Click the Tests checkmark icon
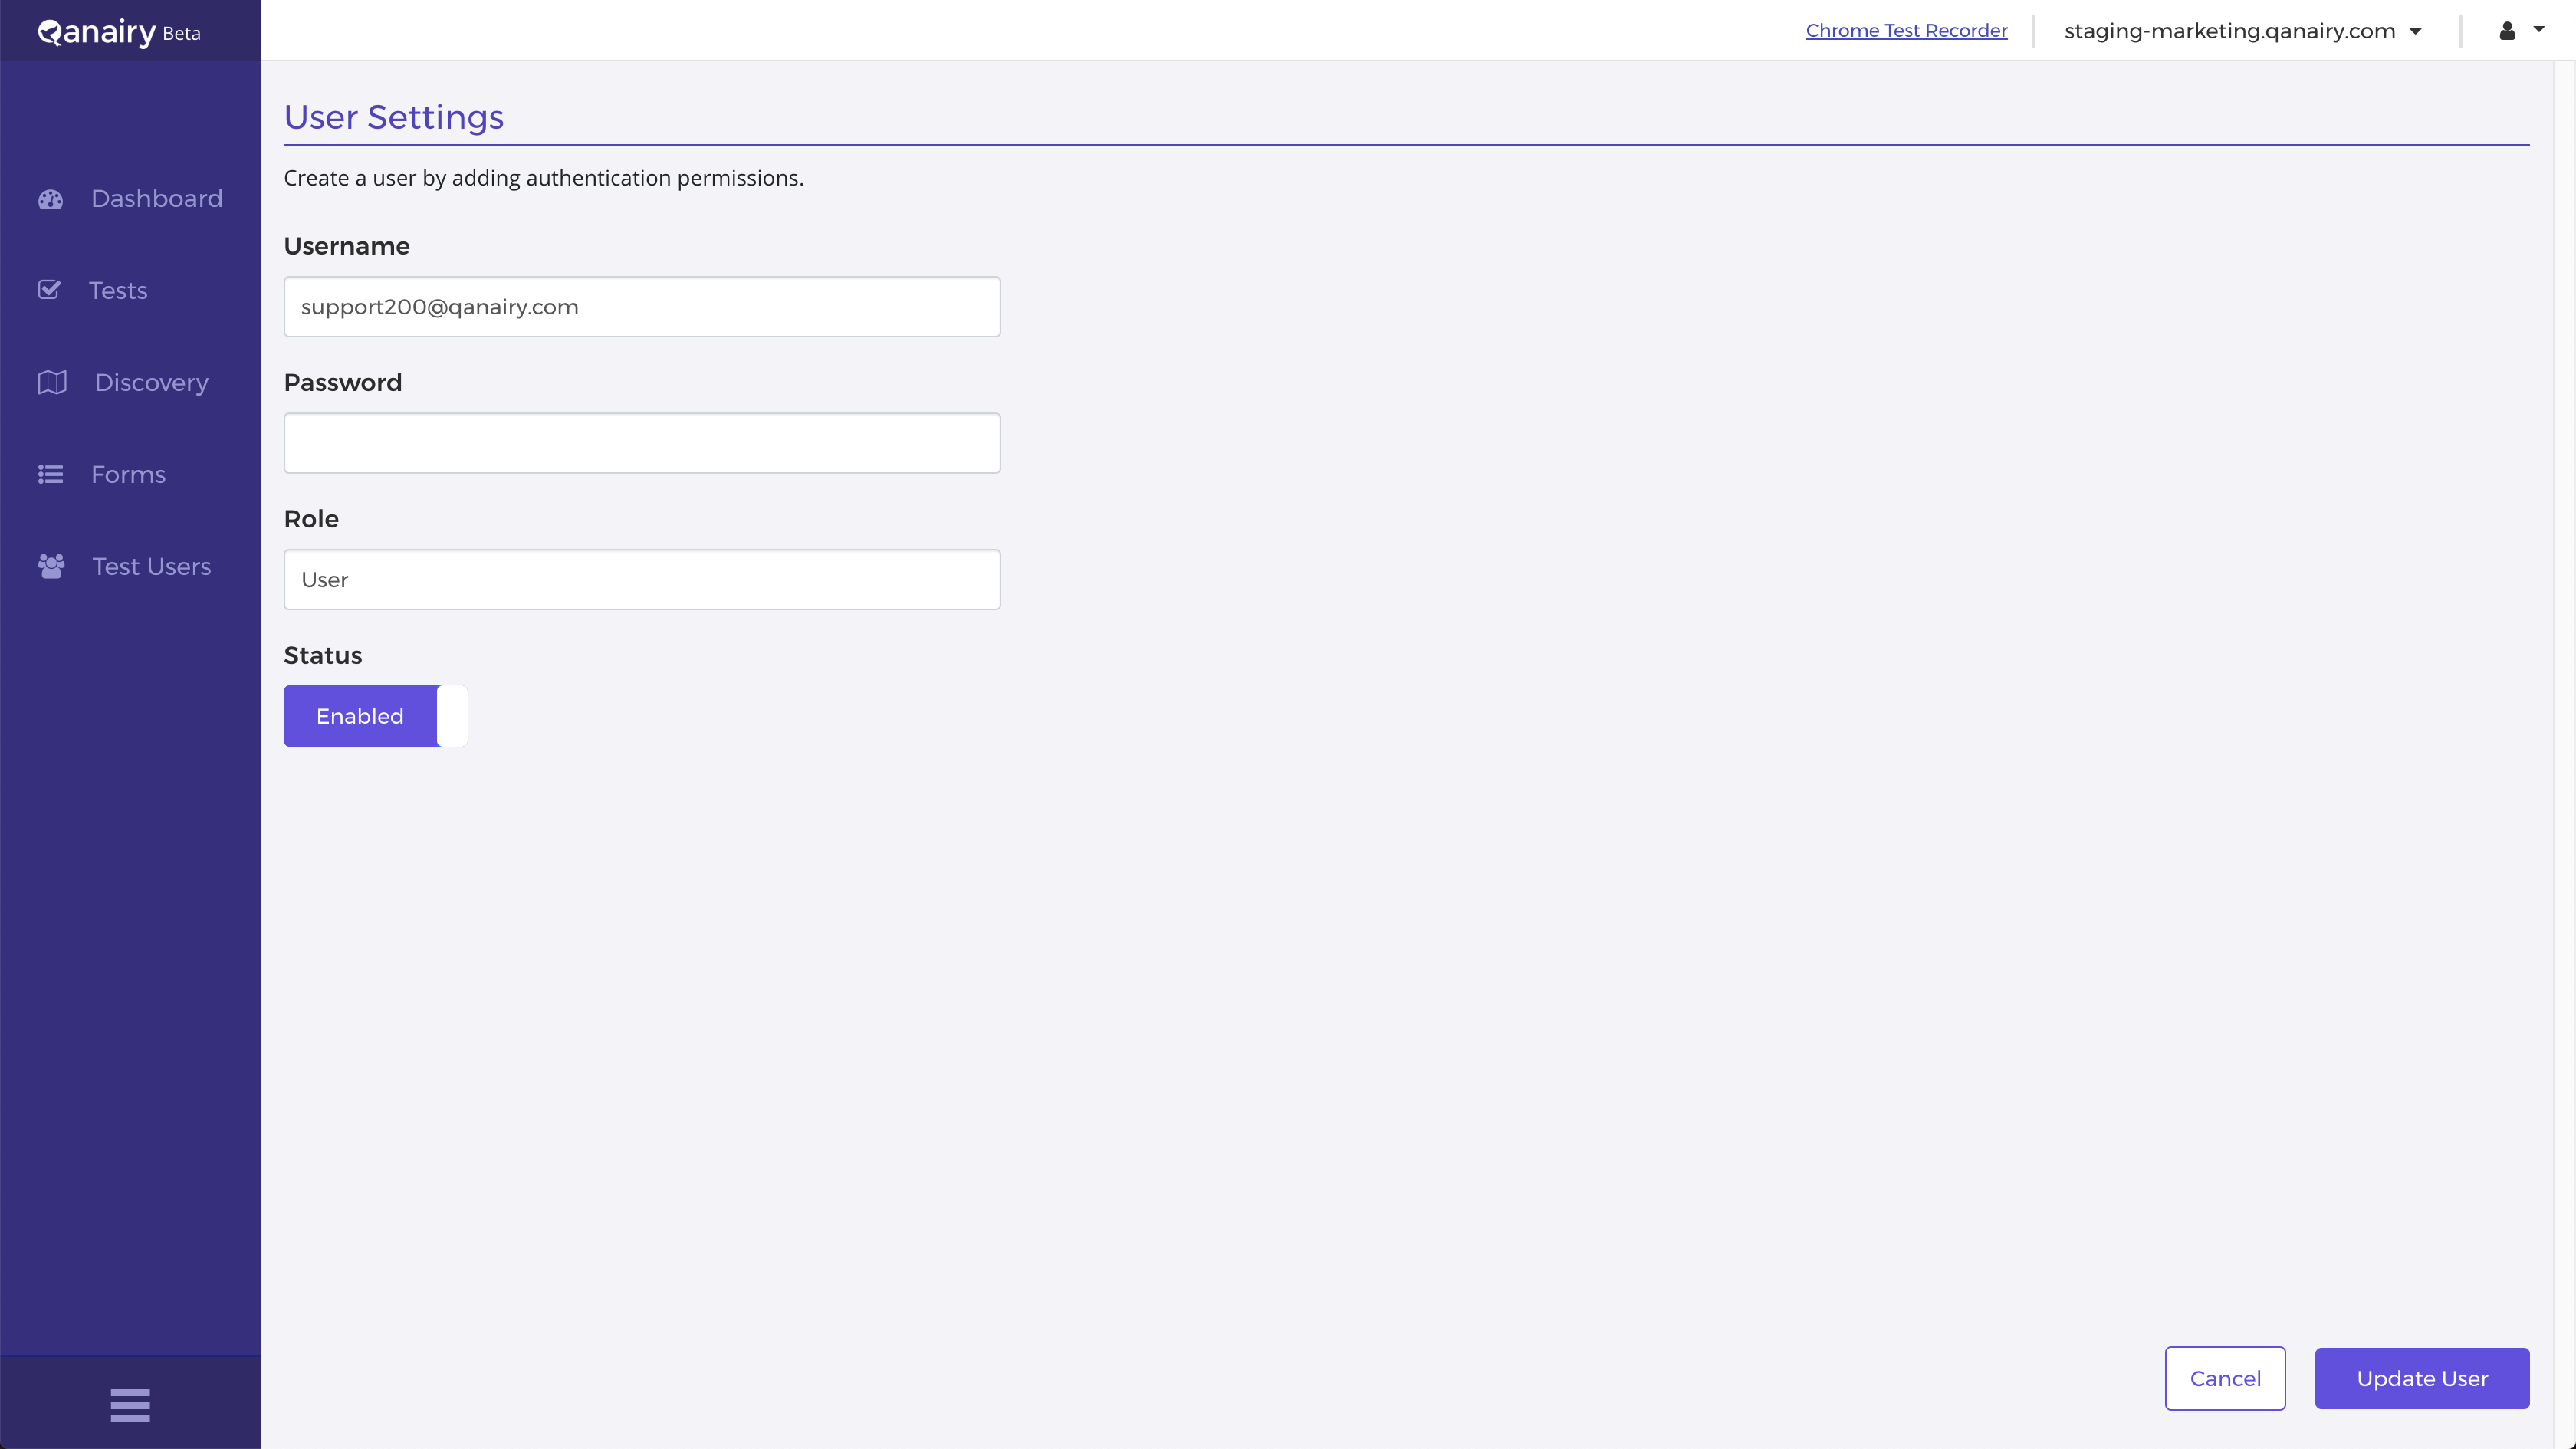2576x1449 pixels. click(50, 290)
